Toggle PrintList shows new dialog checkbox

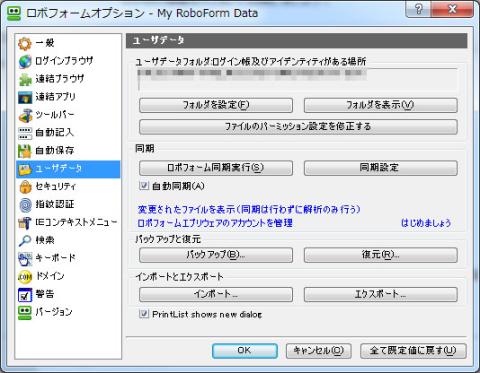pos(144,314)
